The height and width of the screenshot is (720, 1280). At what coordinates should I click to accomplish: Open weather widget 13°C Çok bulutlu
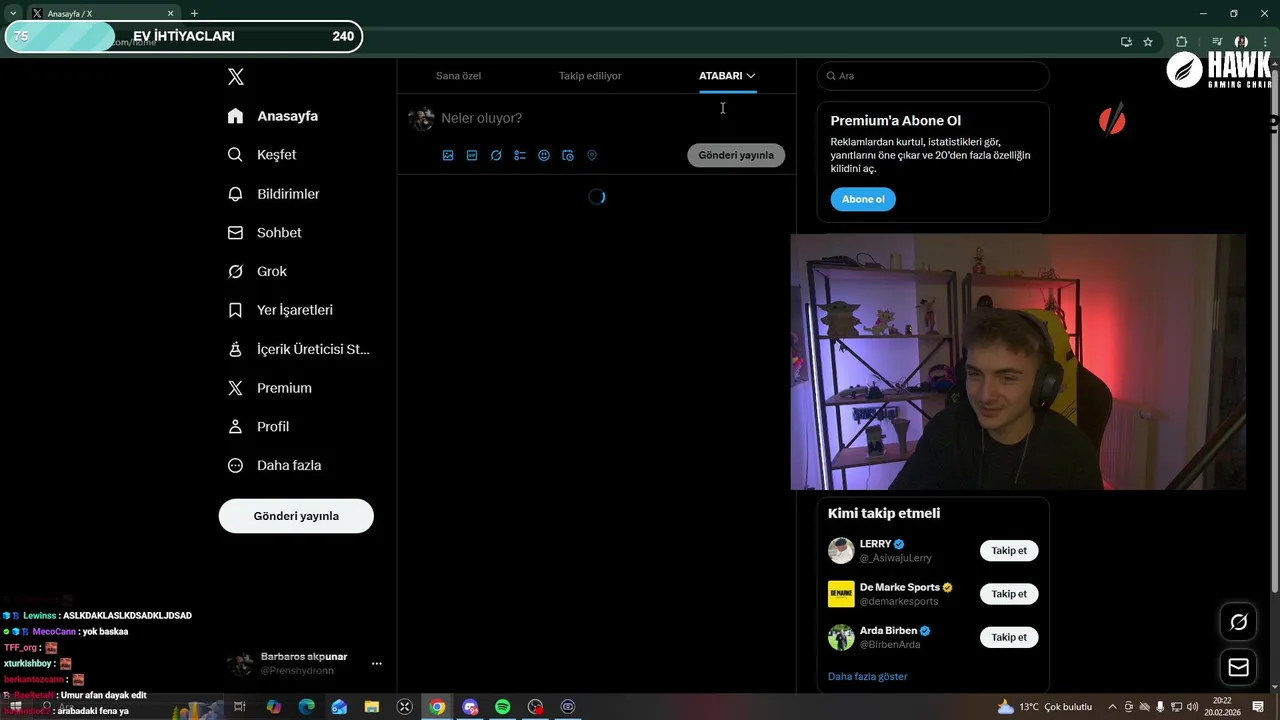coord(1045,707)
